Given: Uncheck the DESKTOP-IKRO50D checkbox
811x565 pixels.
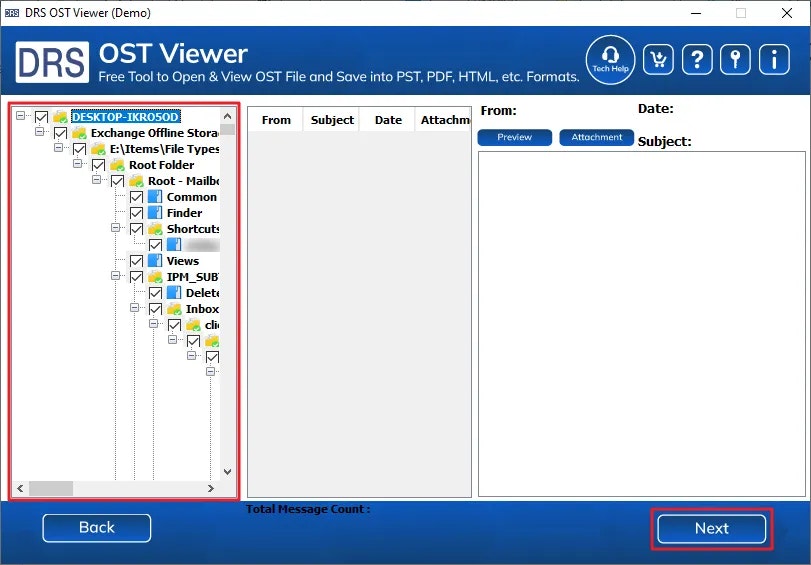Looking at the screenshot, I should [x=41, y=117].
